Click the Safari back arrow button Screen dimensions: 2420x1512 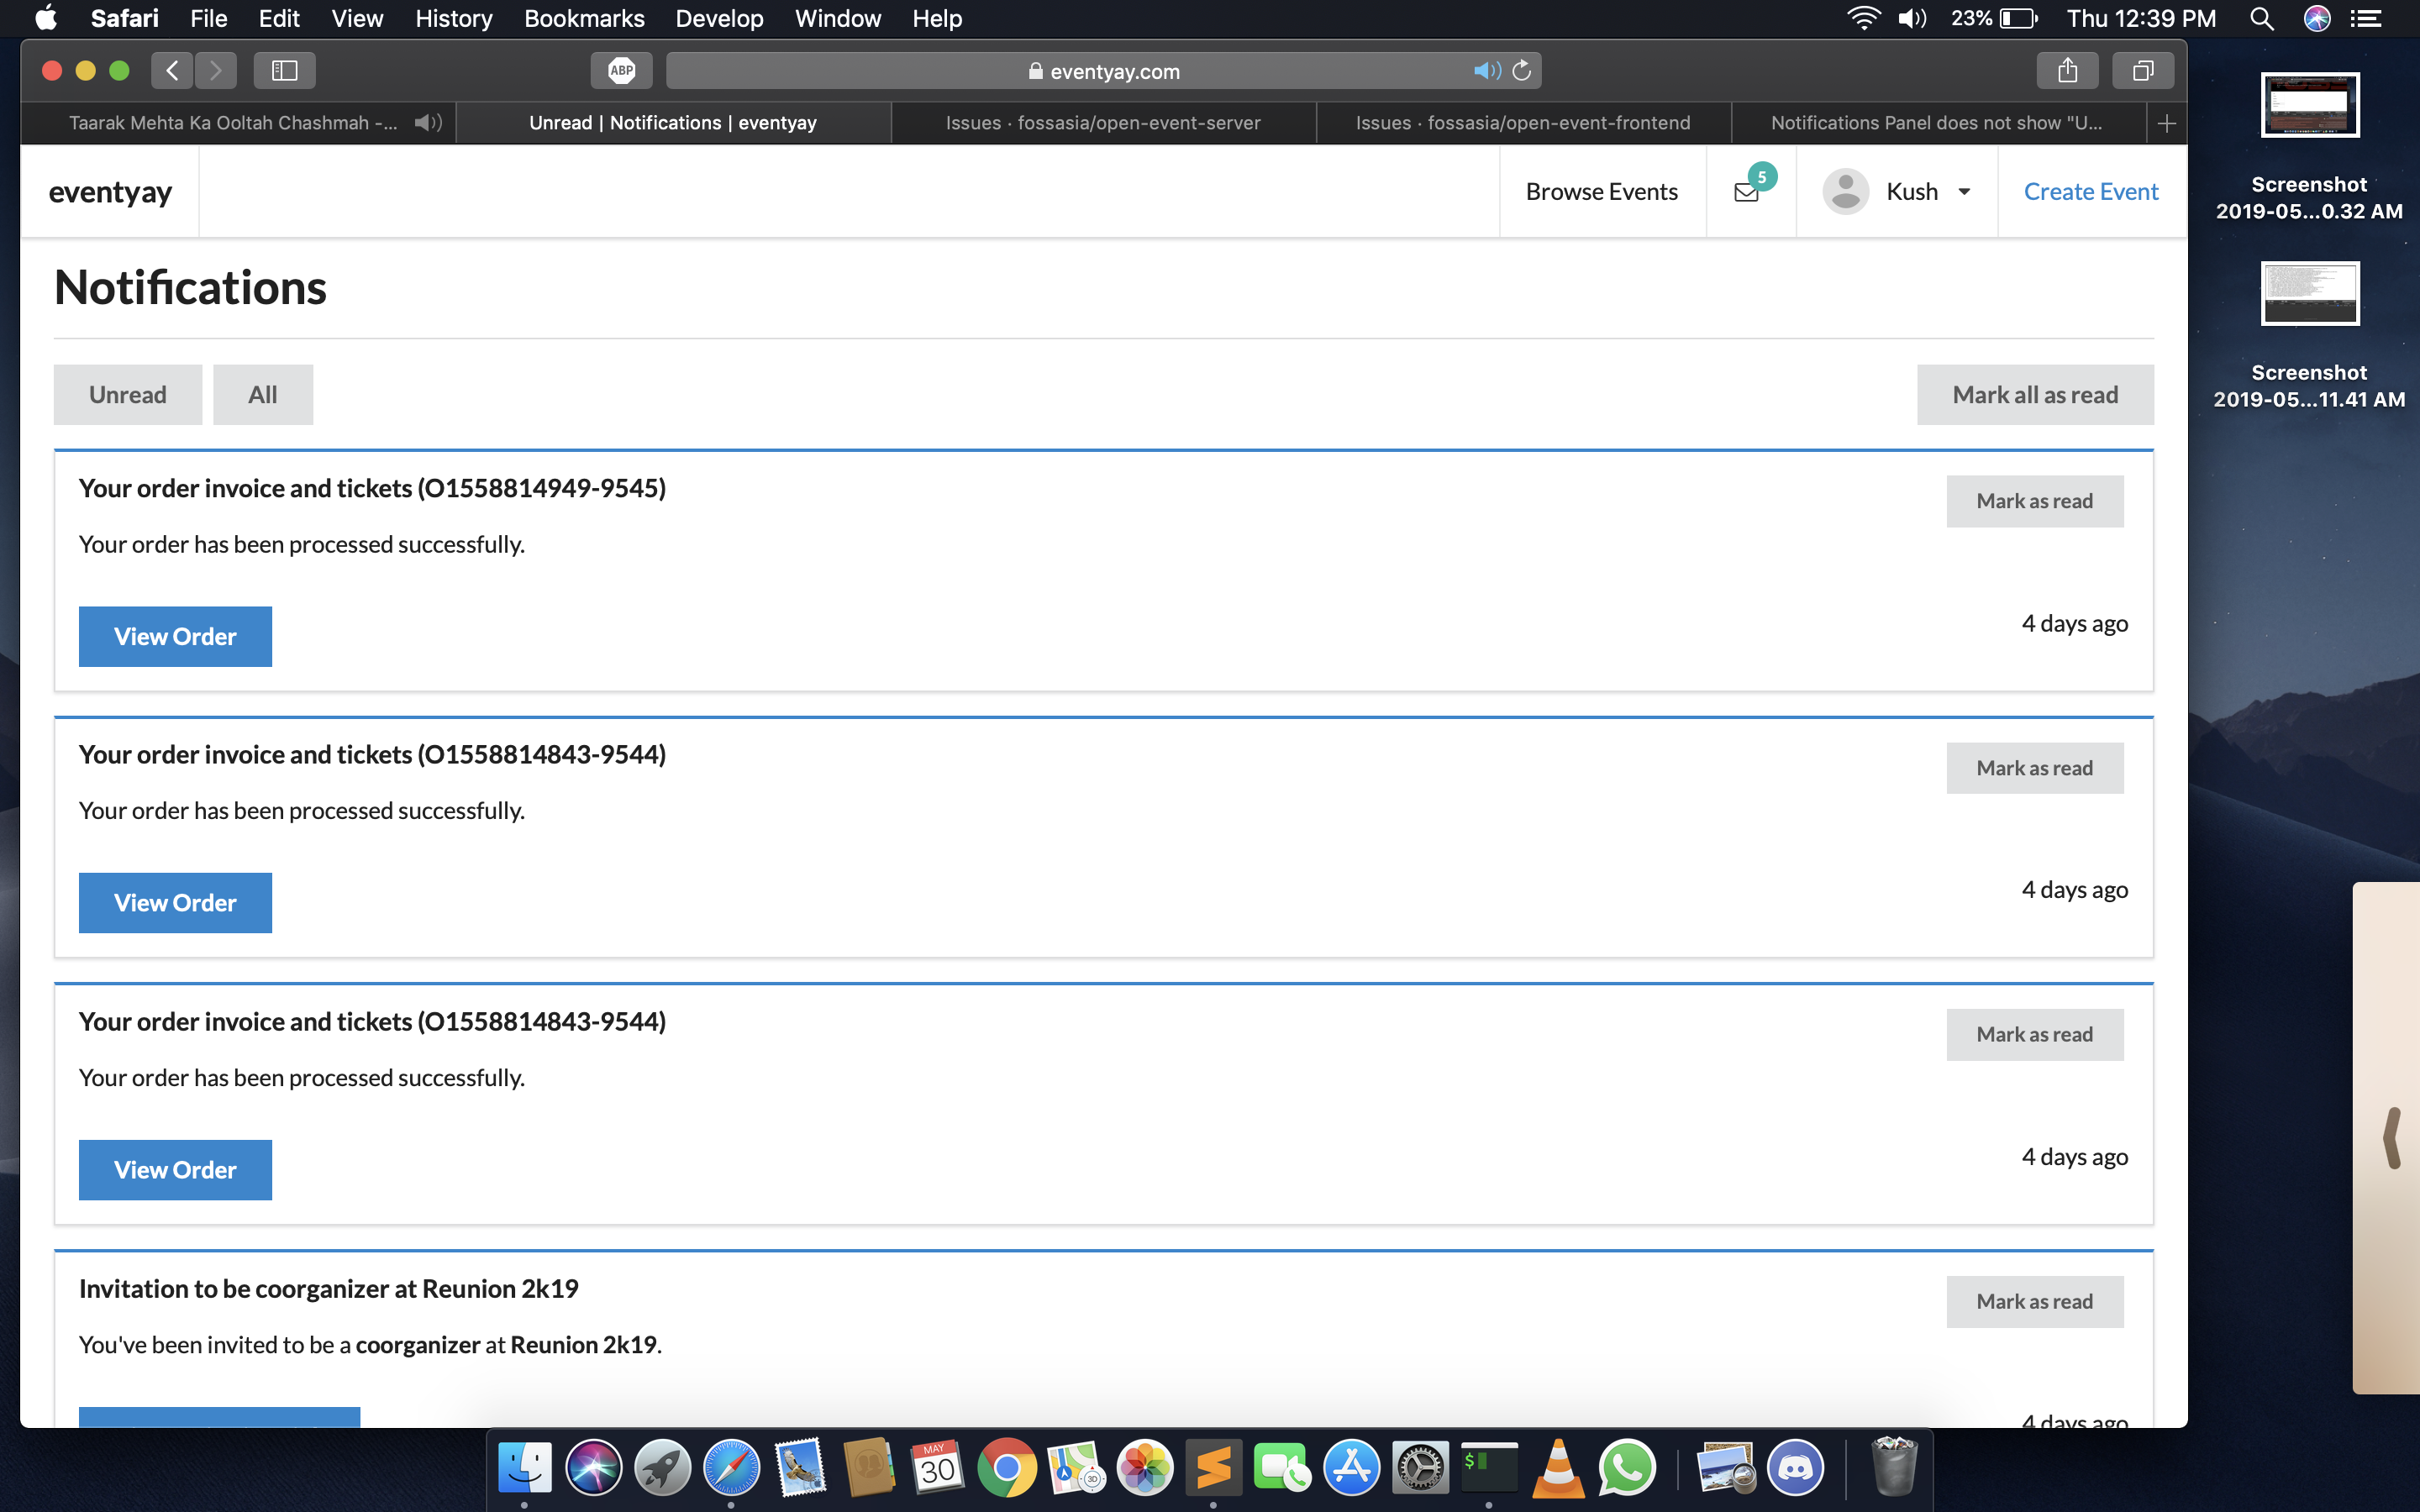(172, 70)
